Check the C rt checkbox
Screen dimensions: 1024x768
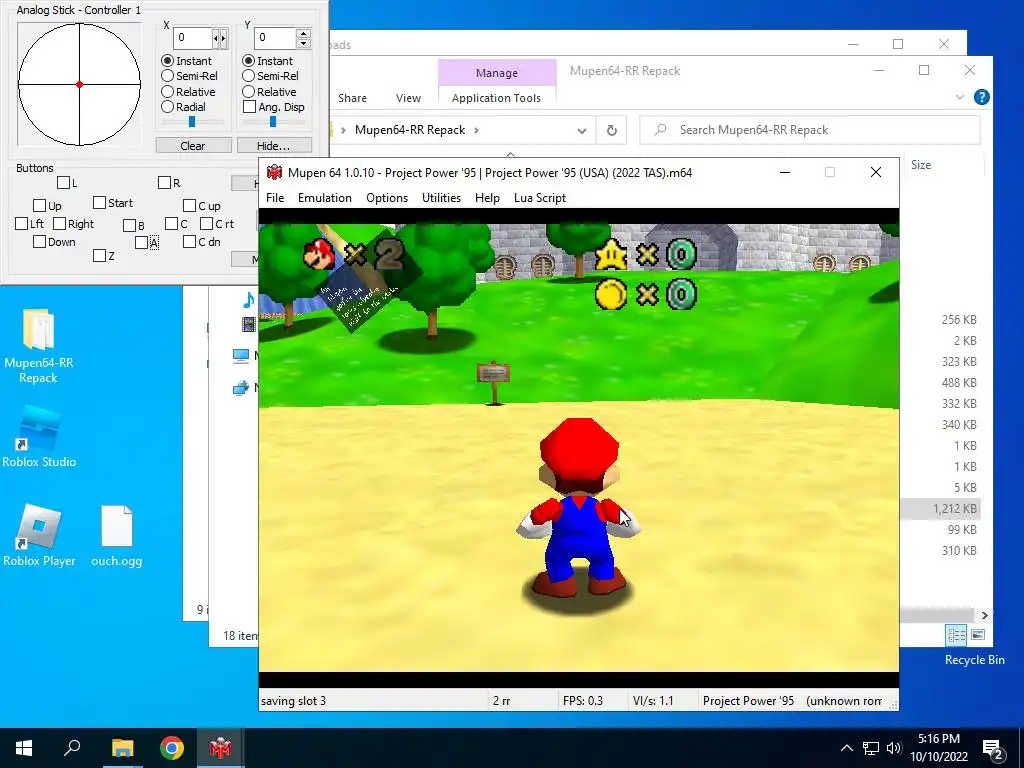[206, 224]
